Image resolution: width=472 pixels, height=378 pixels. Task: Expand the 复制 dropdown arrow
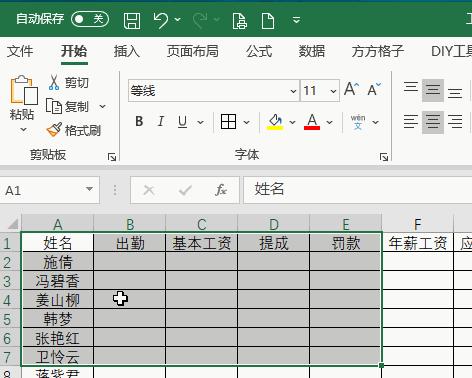click(102, 107)
